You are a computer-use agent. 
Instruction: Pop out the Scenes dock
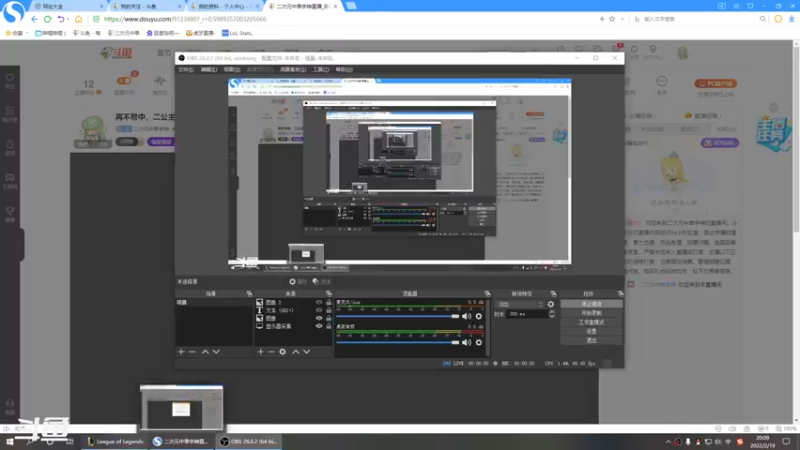249,294
